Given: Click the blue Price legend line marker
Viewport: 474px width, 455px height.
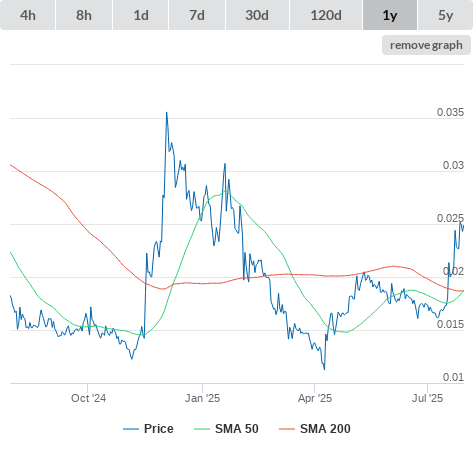Looking at the screenshot, I should coord(131,429).
